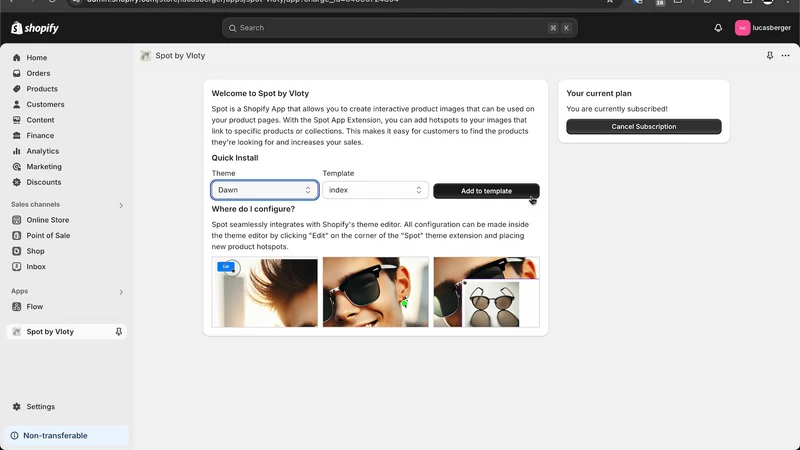The image size is (800, 450).
Task: Click the Shop channel icon
Action: (x=17, y=251)
